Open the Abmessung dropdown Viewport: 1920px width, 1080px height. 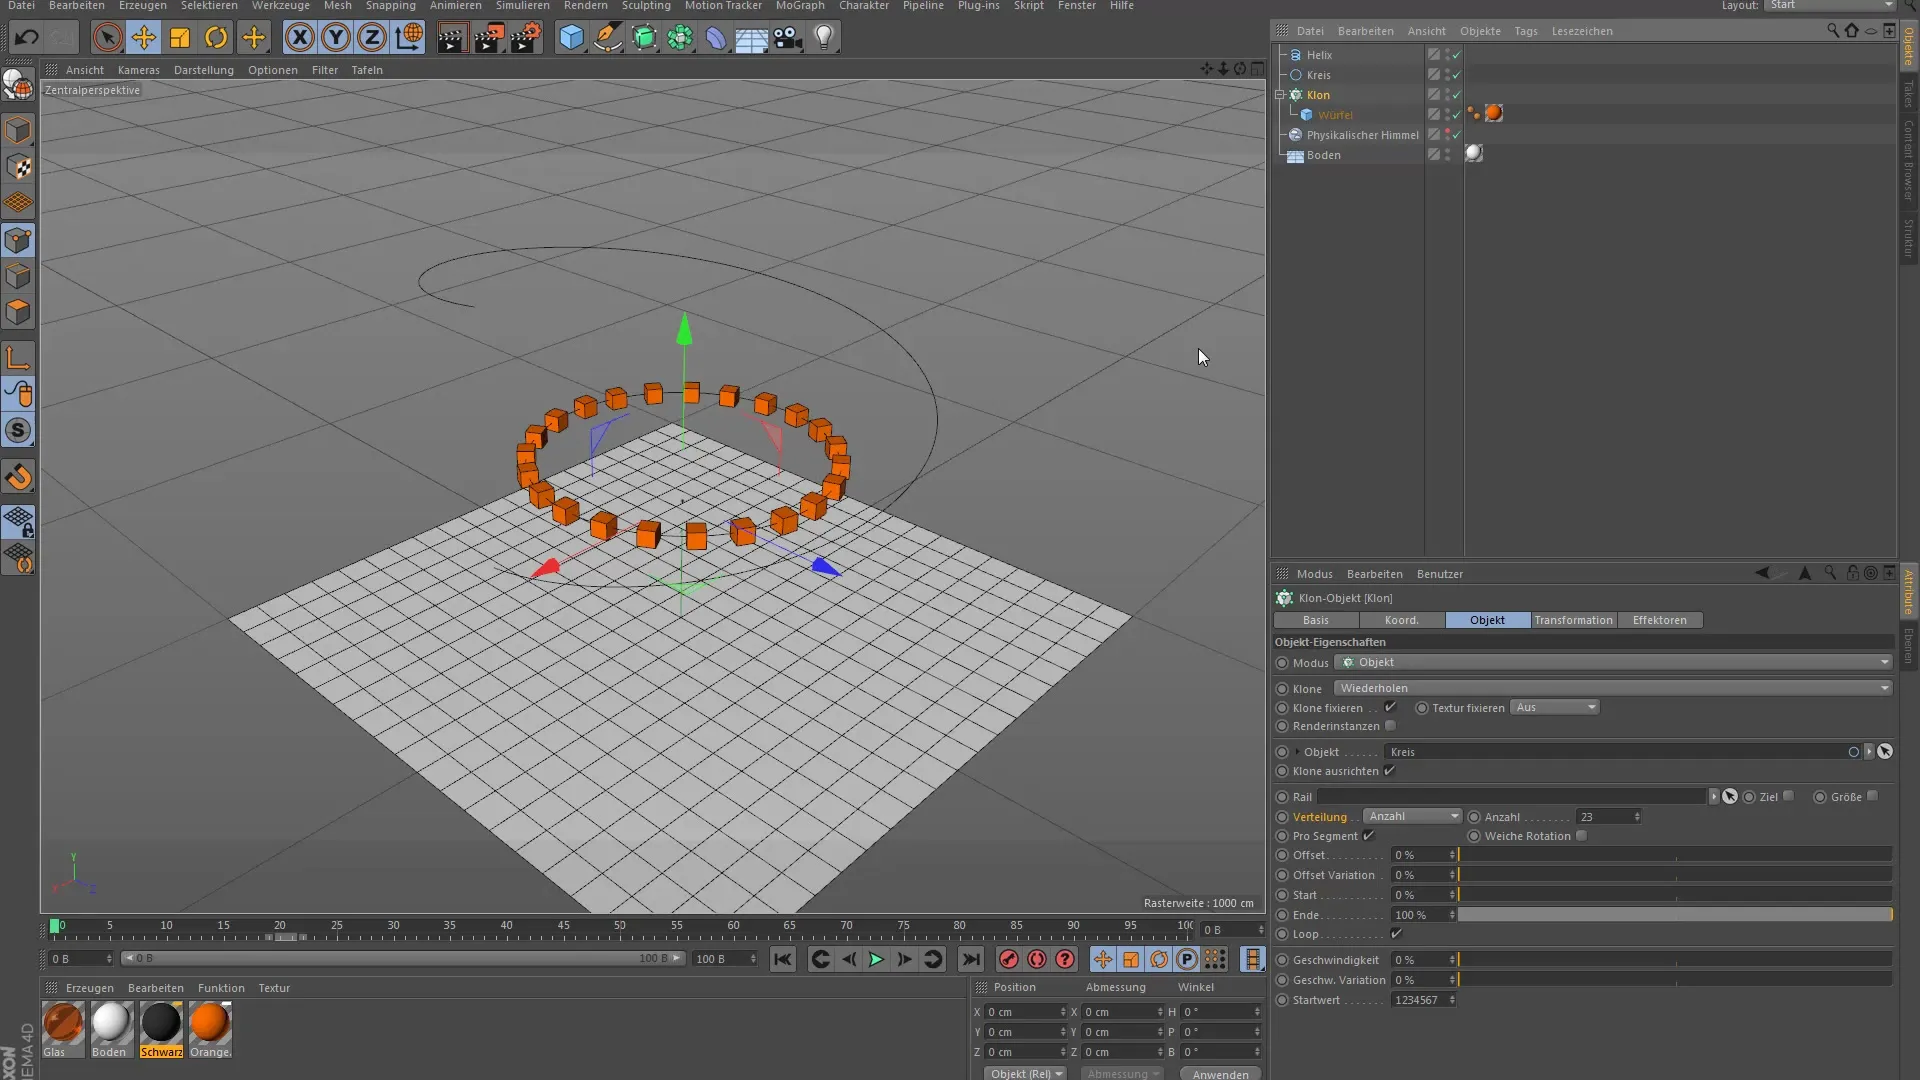pos(1123,1074)
